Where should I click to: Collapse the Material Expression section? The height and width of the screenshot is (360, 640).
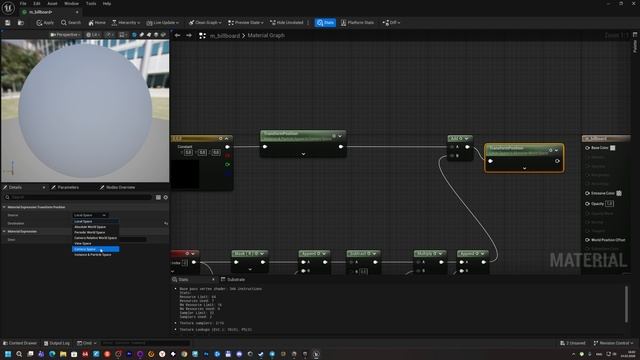pos(4,231)
